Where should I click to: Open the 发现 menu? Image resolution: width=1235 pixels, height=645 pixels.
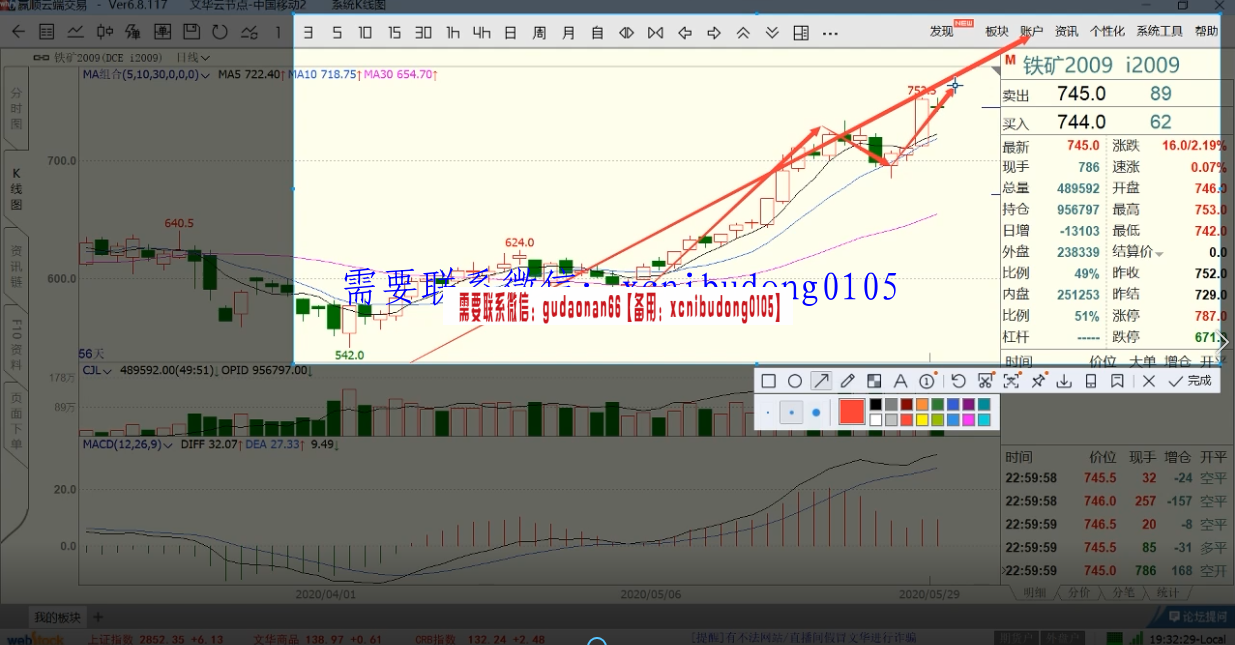(x=942, y=32)
